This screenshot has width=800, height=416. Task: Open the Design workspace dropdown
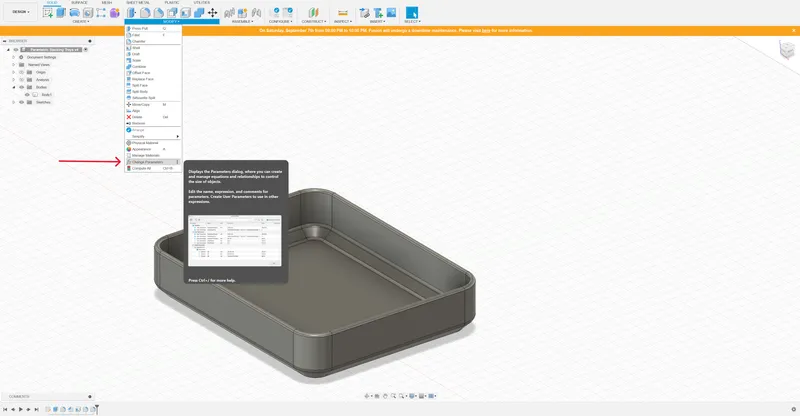[20, 12]
